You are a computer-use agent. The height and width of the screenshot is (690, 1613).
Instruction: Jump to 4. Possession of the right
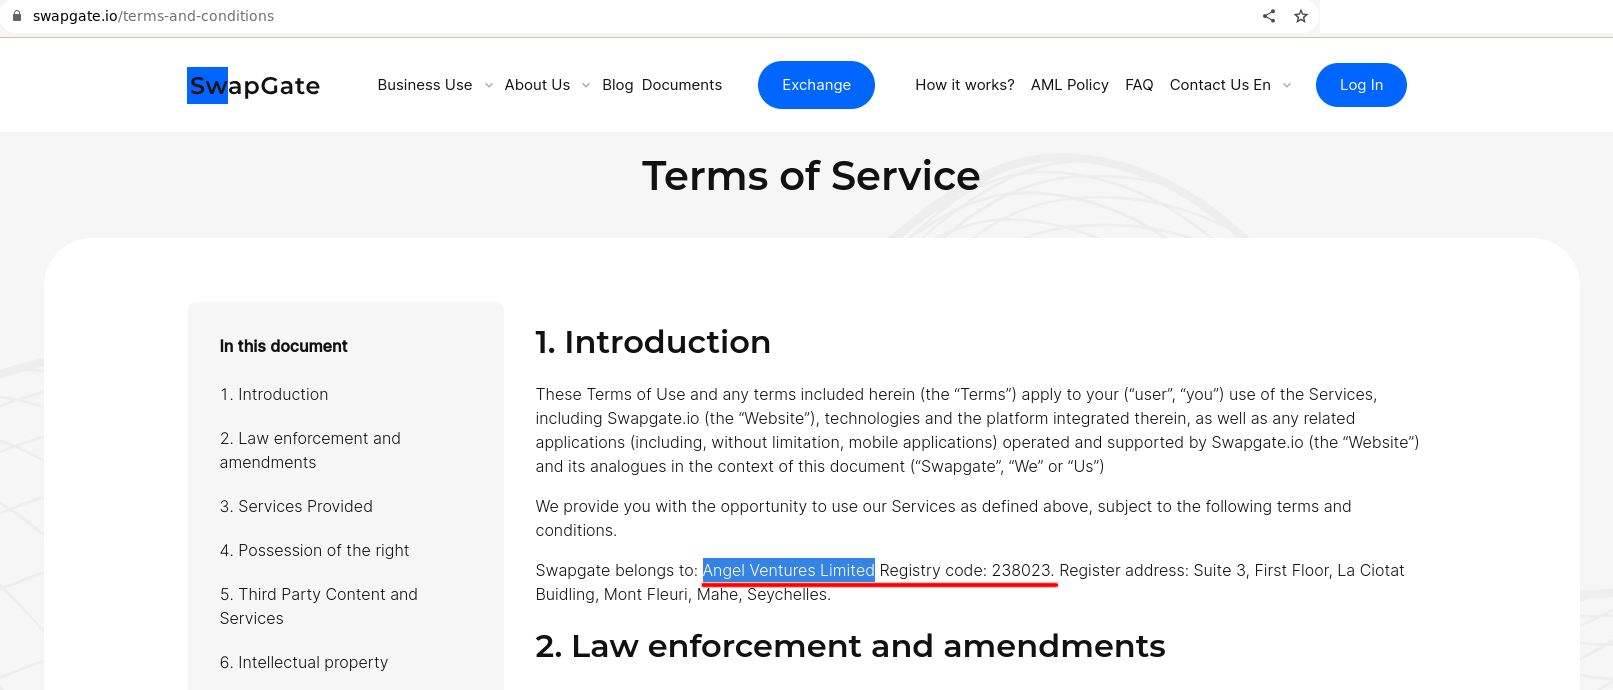pyautogui.click(x=314, y=551)
